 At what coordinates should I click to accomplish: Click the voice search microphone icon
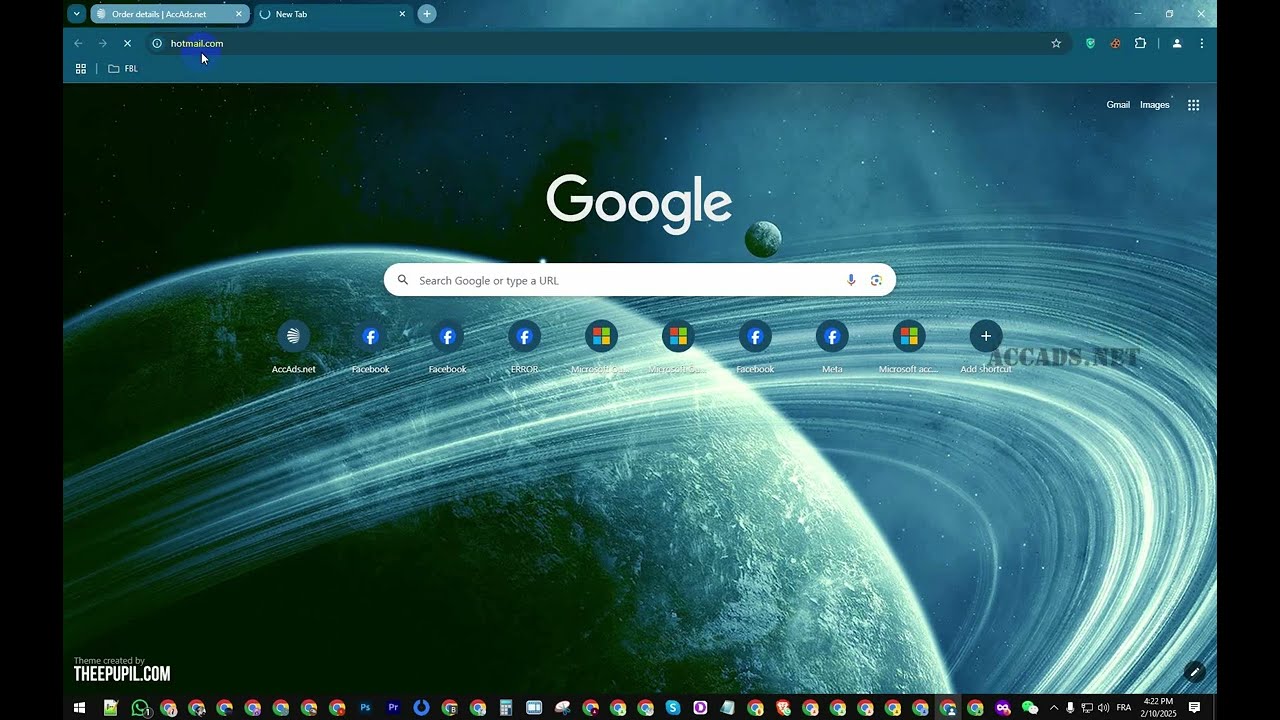coord(851,280)
